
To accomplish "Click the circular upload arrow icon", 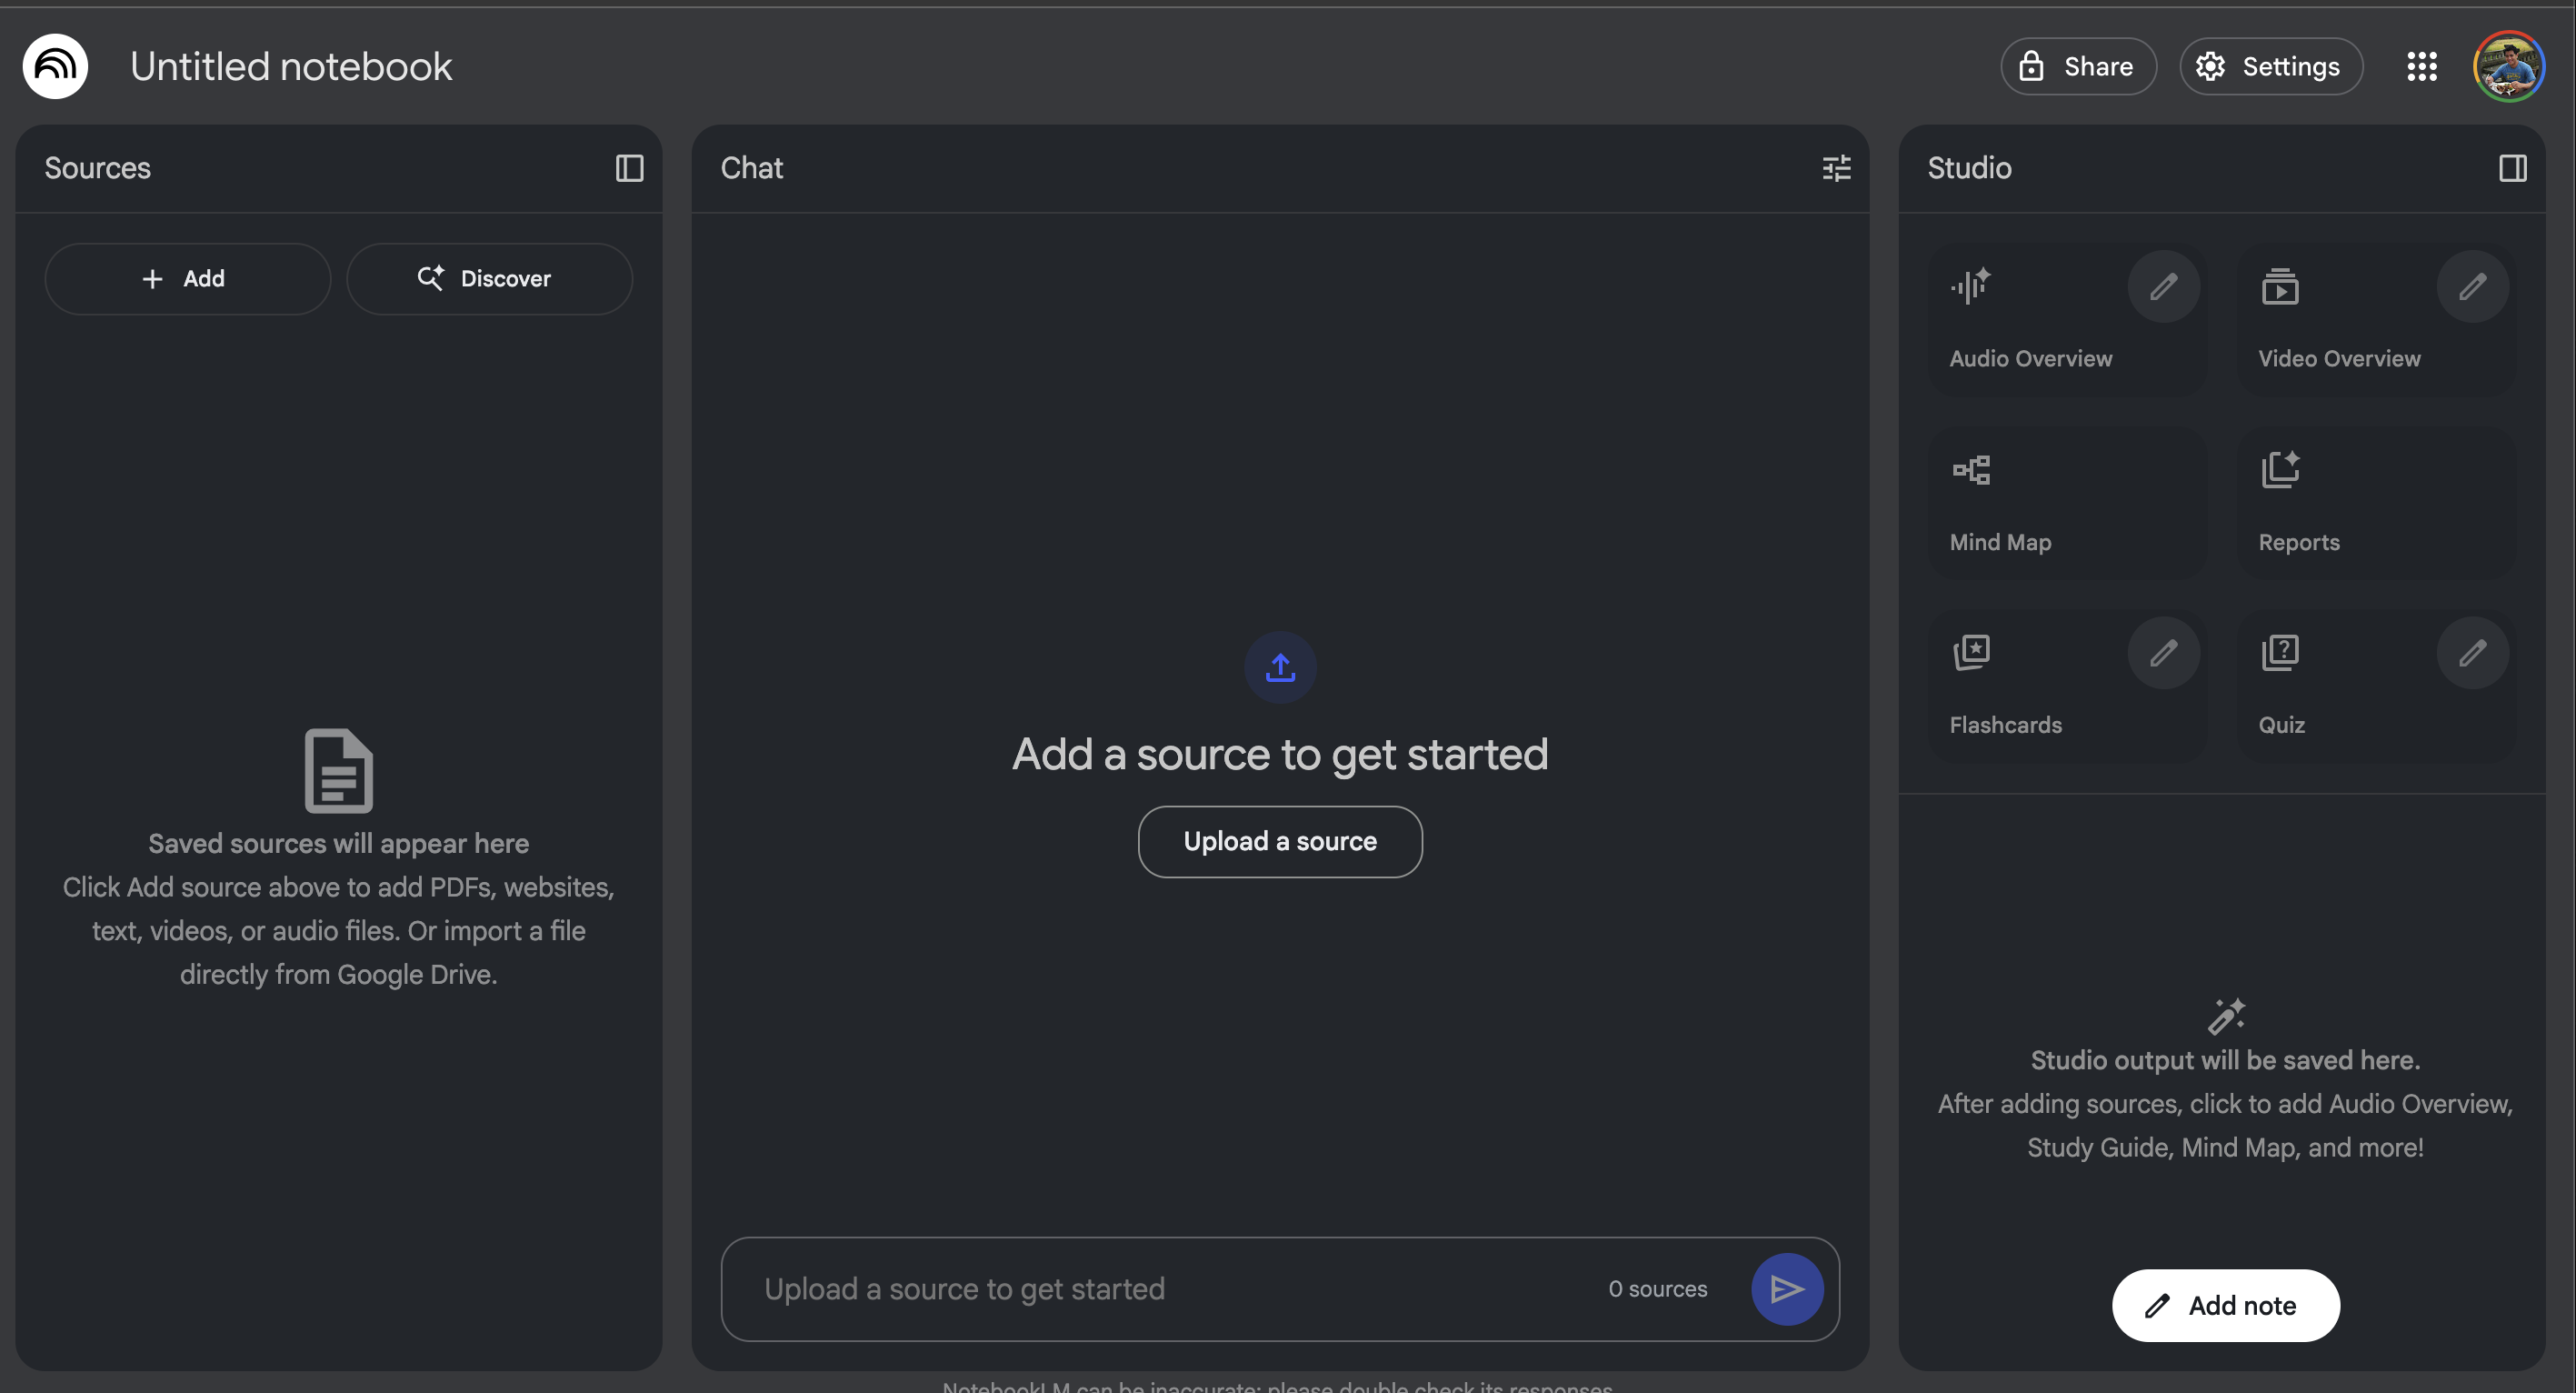I will pos(1280,667).
